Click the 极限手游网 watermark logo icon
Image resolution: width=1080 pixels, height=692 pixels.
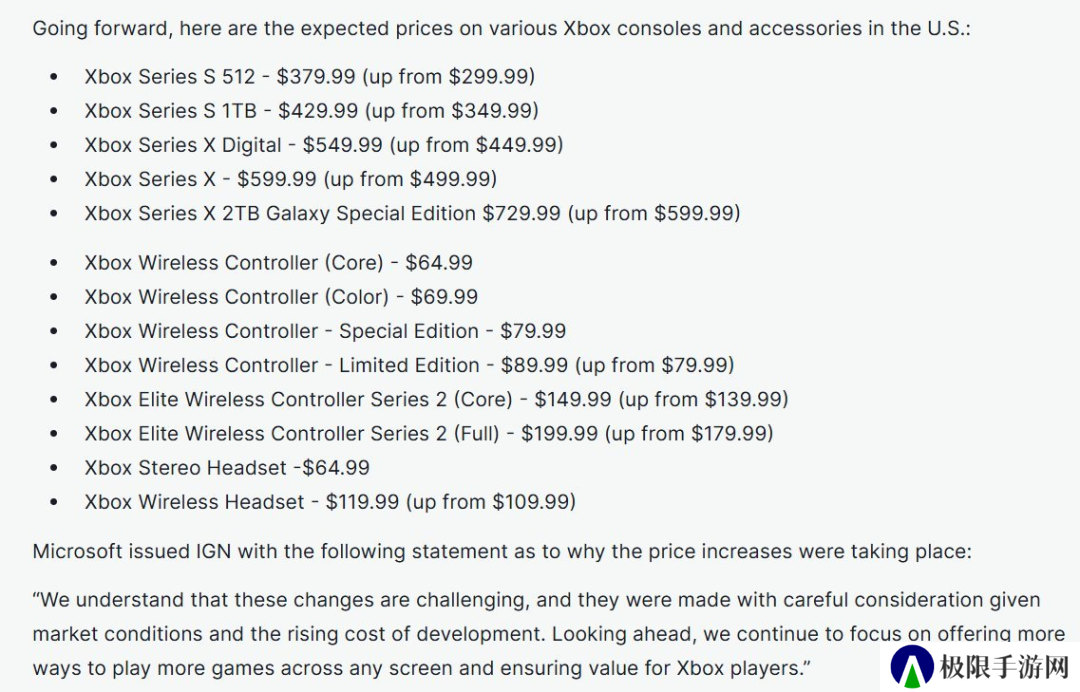pyautogui.click(x=911, y=666)
